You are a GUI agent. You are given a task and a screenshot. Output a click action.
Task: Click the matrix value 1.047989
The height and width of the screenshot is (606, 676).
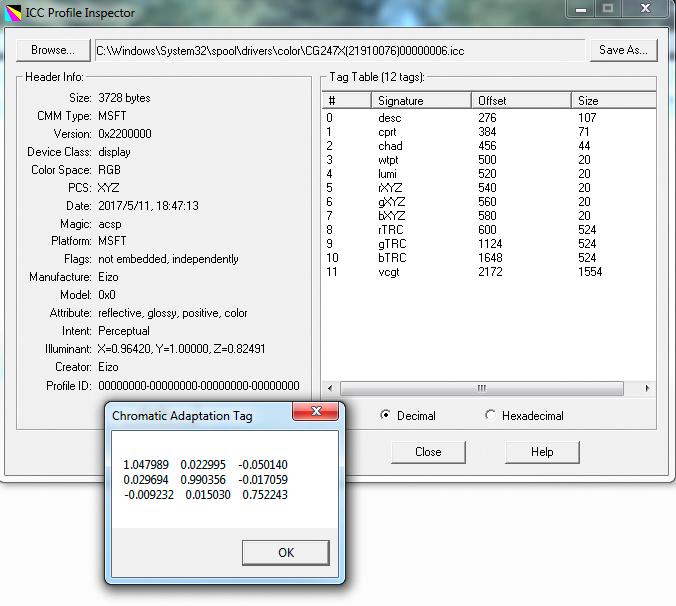[146, 465]
